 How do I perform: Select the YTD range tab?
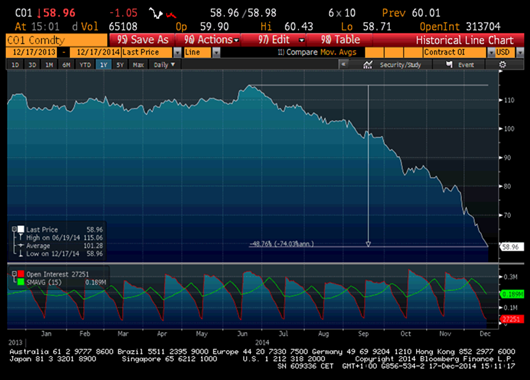[85, 65]
